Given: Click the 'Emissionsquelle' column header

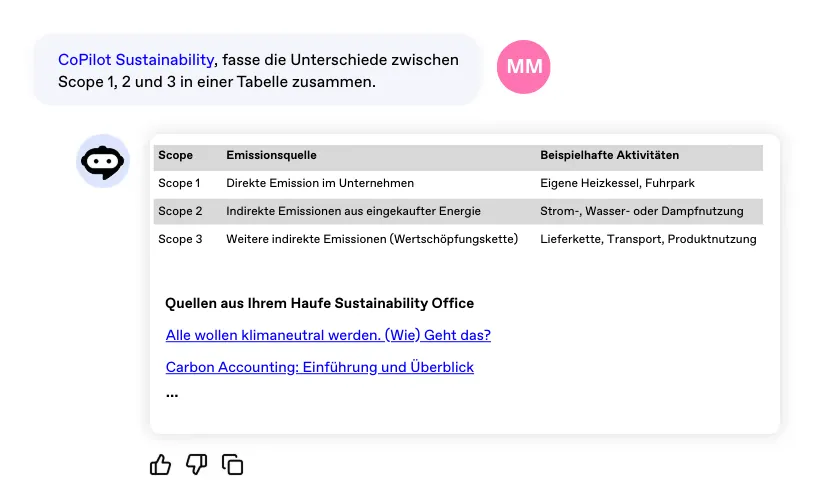Looking at the screenshot, I should [x=272, y=156].
